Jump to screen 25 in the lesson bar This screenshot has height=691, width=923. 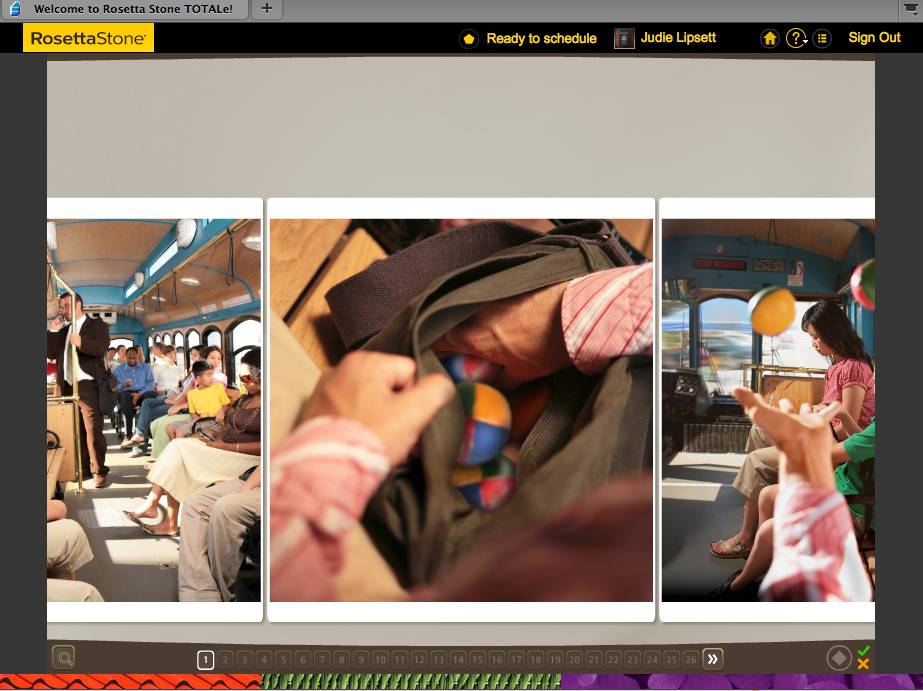pyautogui.click(x=672, y=660)
